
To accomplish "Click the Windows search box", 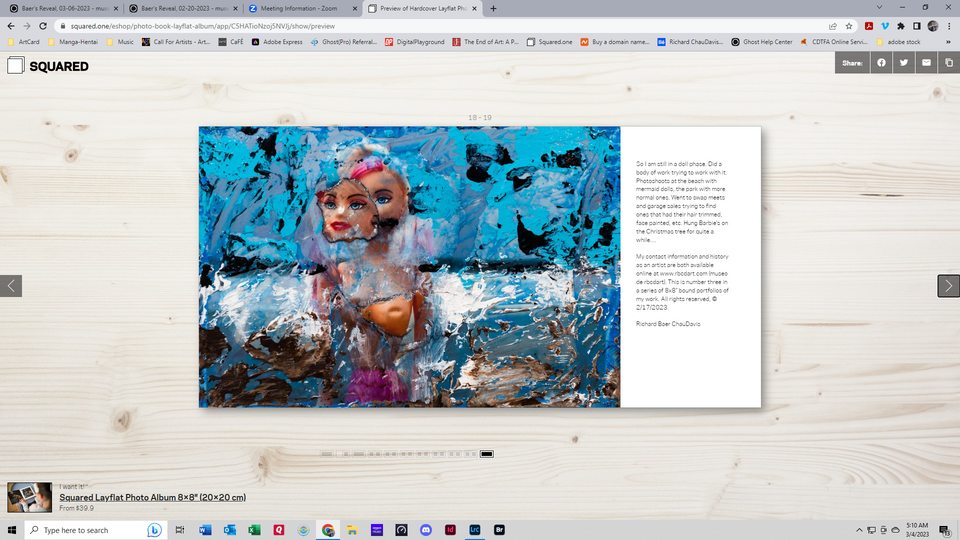I will tap(95, 530).
